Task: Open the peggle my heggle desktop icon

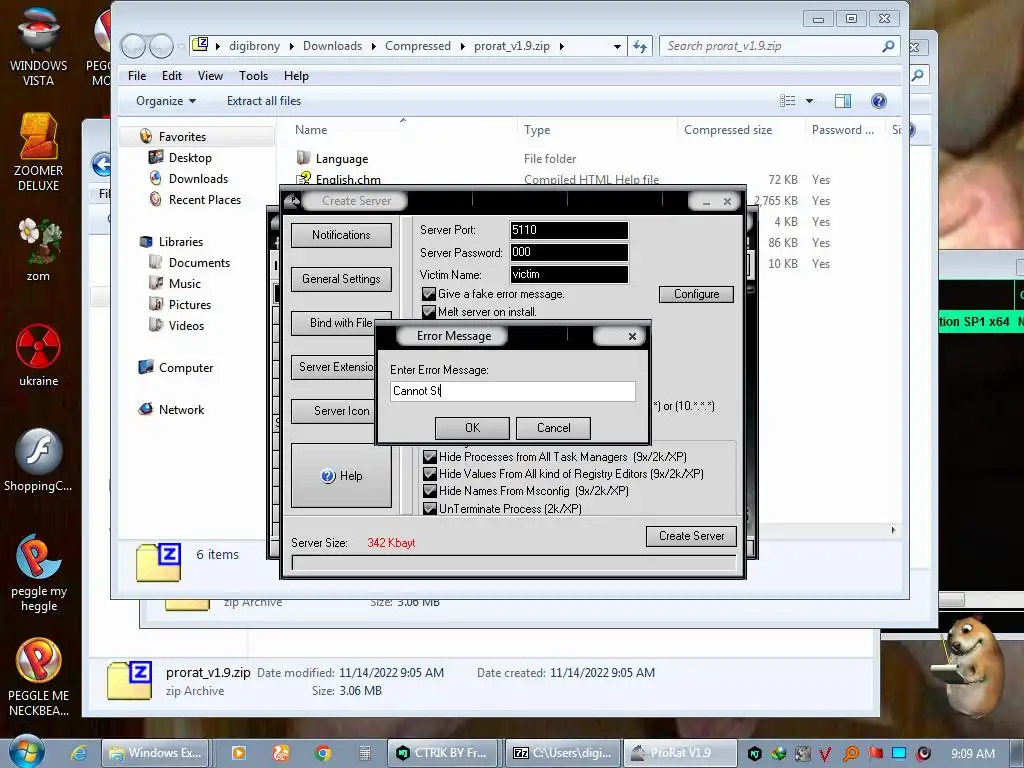Action: tap(39, 572)
